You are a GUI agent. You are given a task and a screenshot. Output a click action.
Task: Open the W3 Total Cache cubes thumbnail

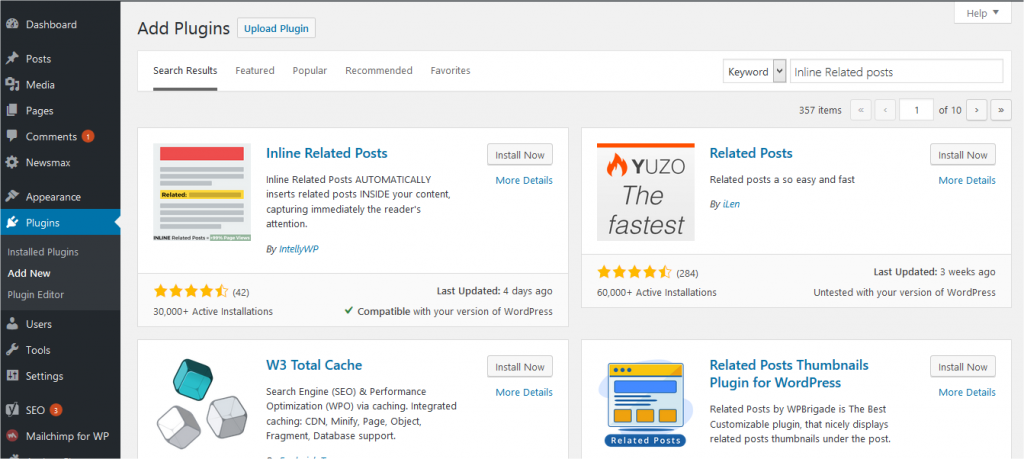202,405
